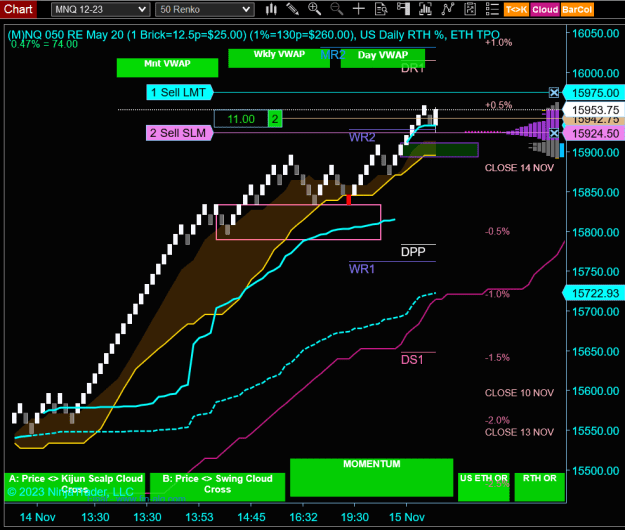Activate the crosshair cursor icon
Viewport: 625px width, 530px height.
(359, 9)
